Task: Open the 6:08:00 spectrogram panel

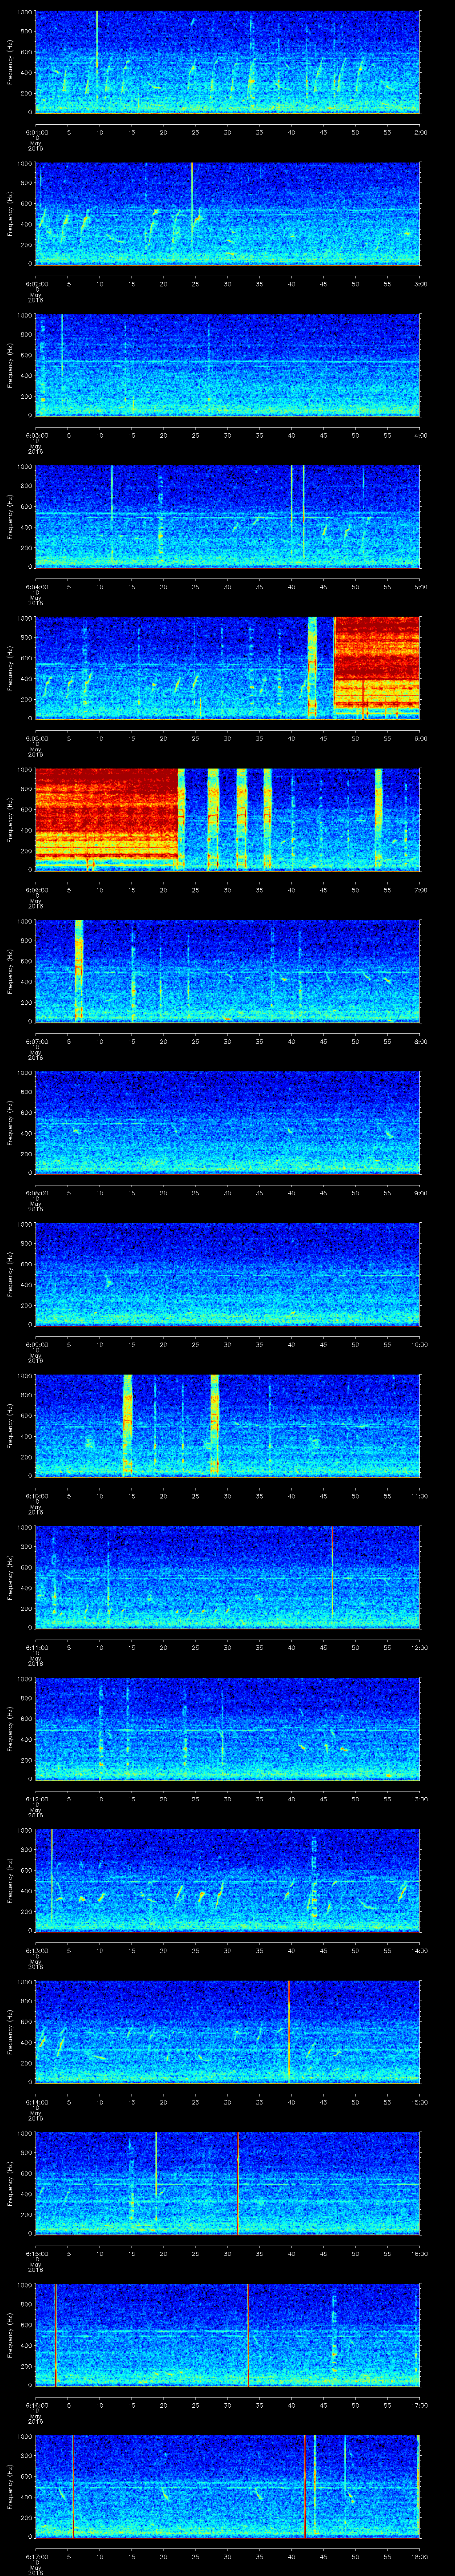Action: click(227, 1121)
